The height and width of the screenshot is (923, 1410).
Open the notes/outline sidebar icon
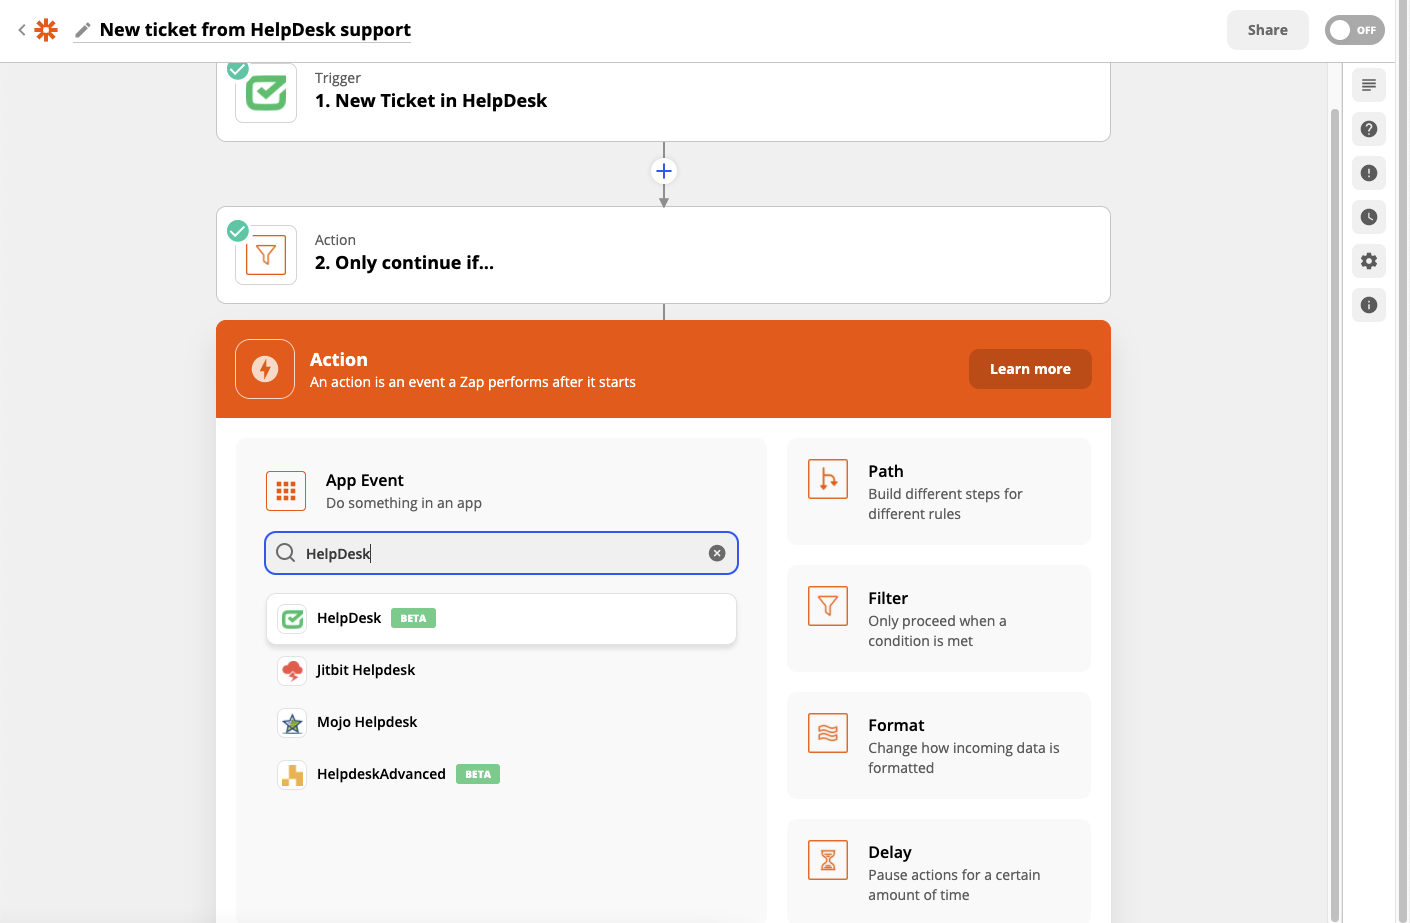pos(1369,85)
